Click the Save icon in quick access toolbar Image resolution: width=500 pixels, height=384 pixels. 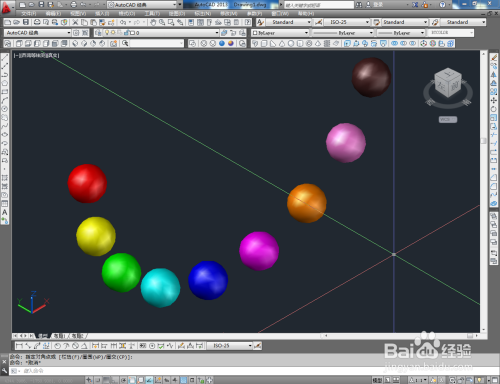[x=41, y=5]
